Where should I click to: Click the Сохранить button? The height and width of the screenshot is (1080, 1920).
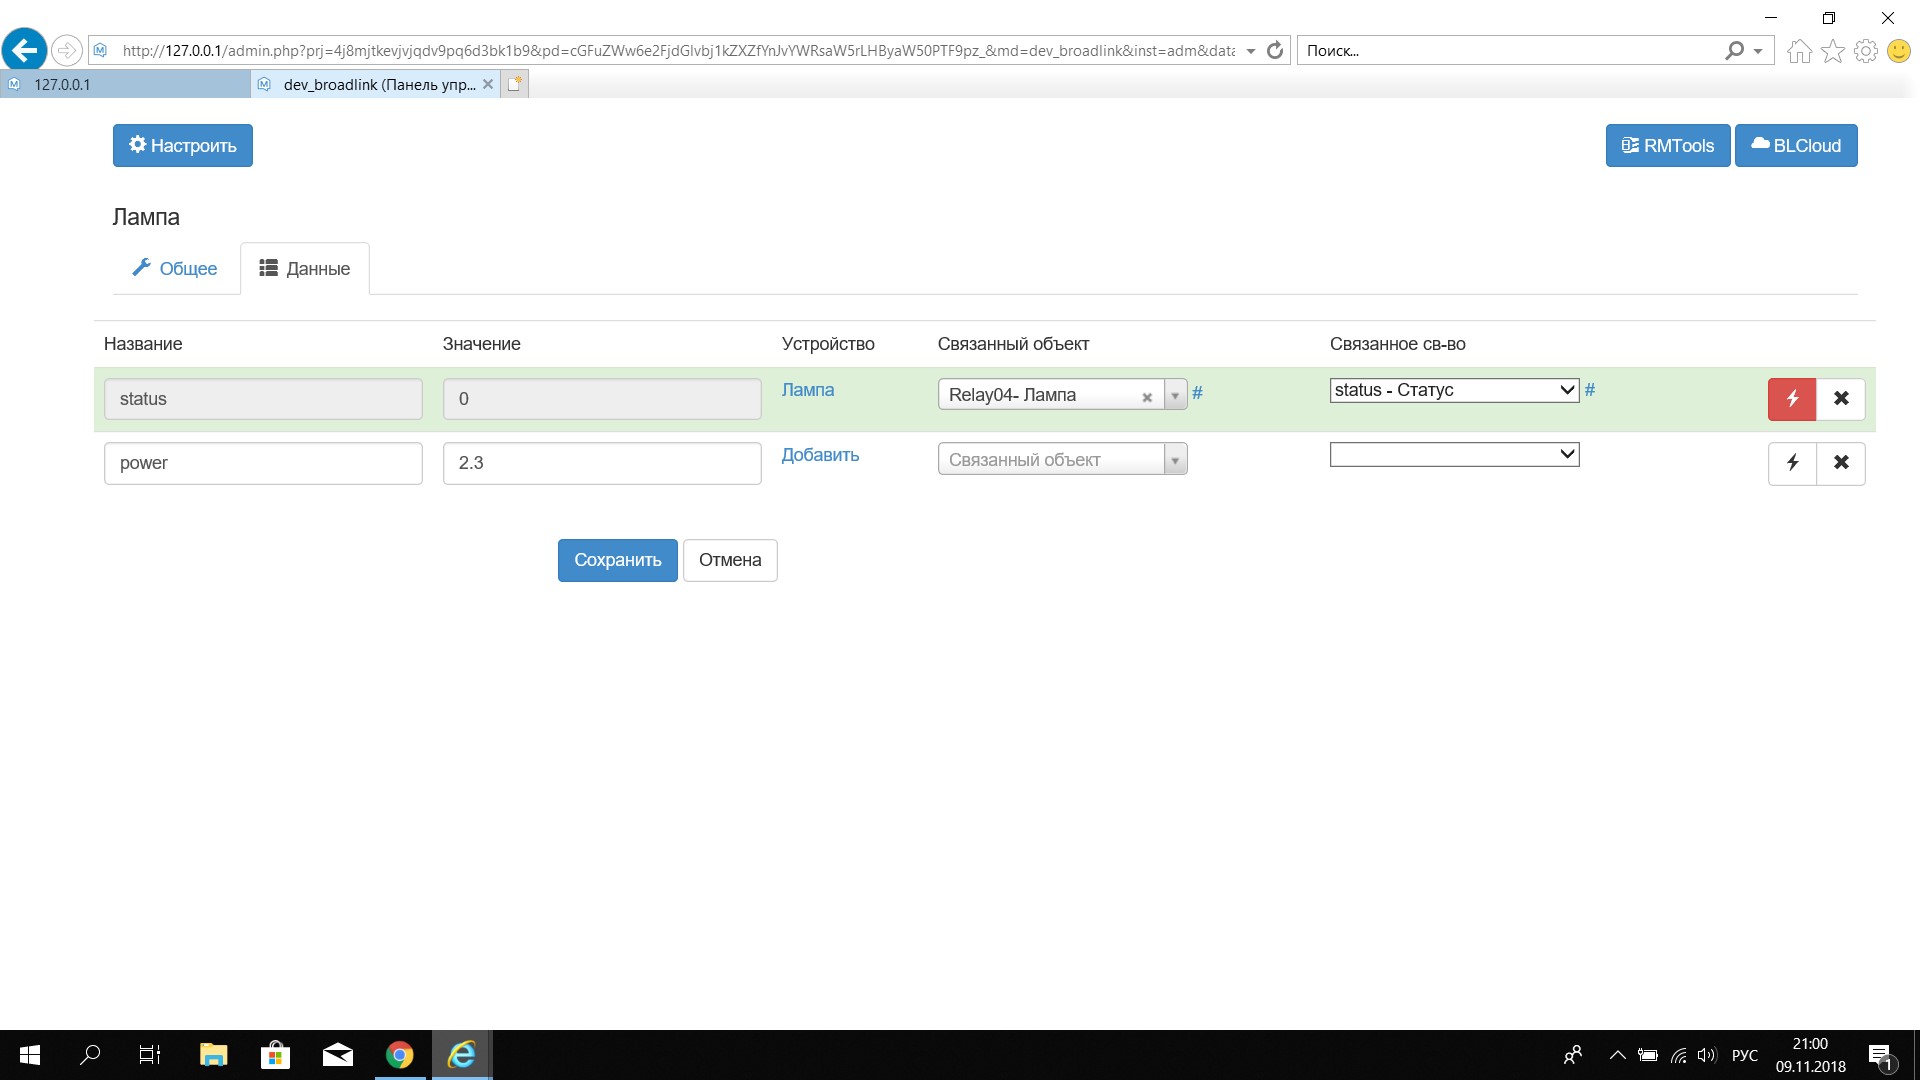(x=617, y=560)
